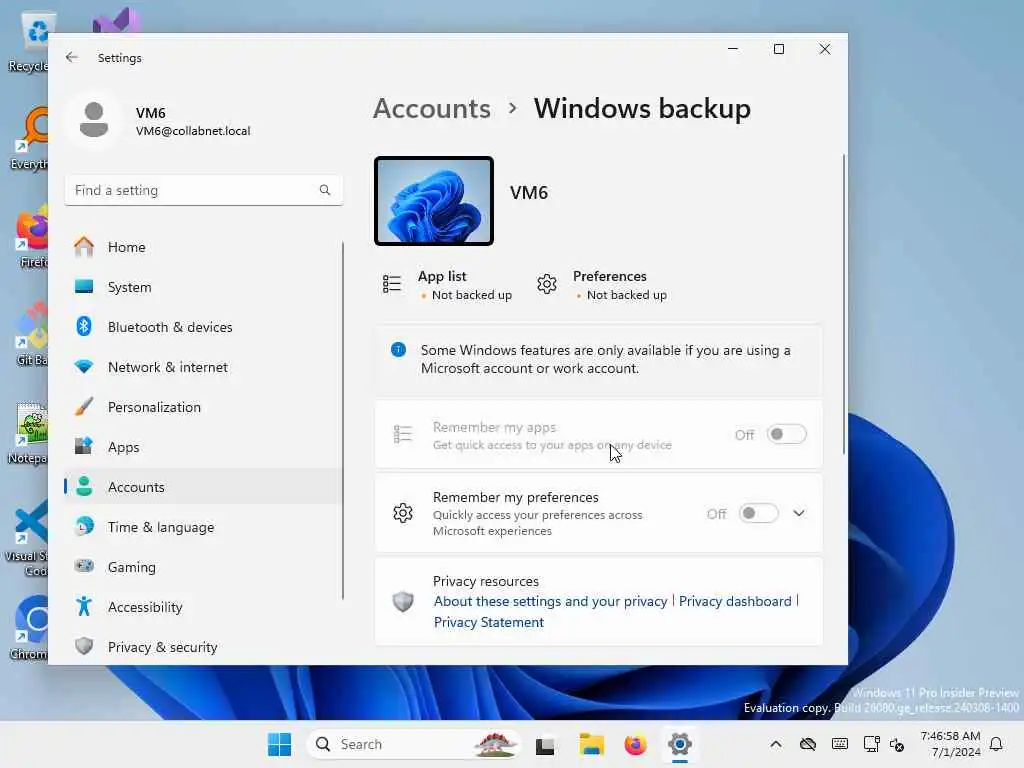The height and width of the screenshot is (768, 1024).
Task: Click the blue info icon in the notice
Action: point(398,350)
